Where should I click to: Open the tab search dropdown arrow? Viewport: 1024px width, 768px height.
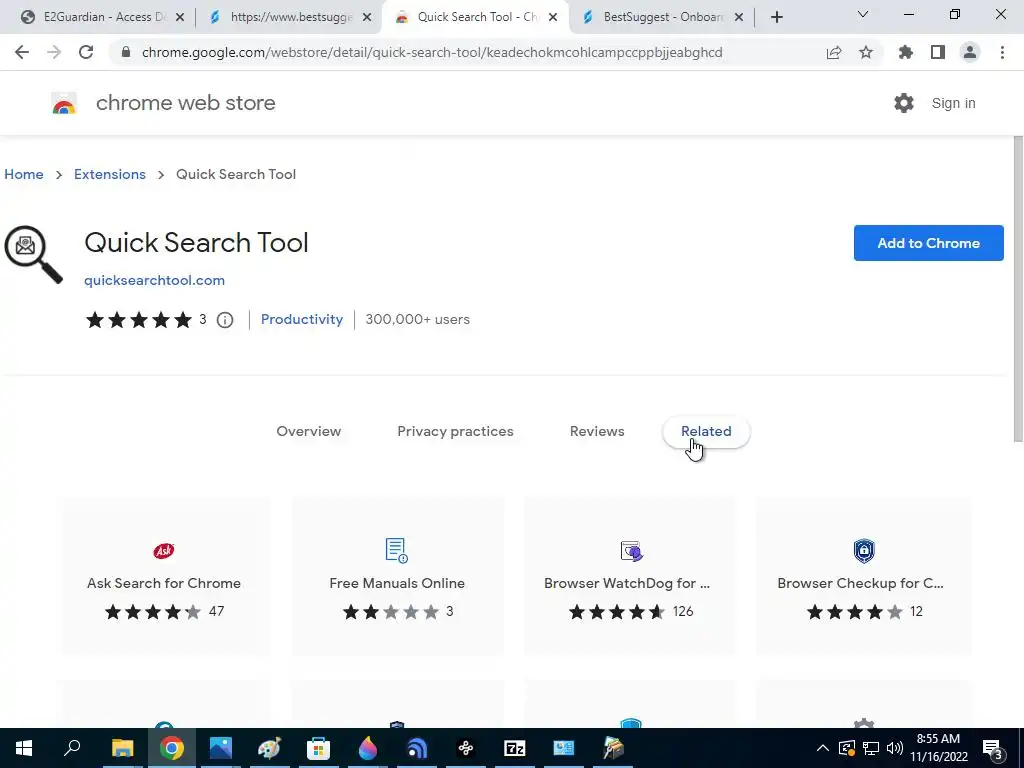click(863, 14)
